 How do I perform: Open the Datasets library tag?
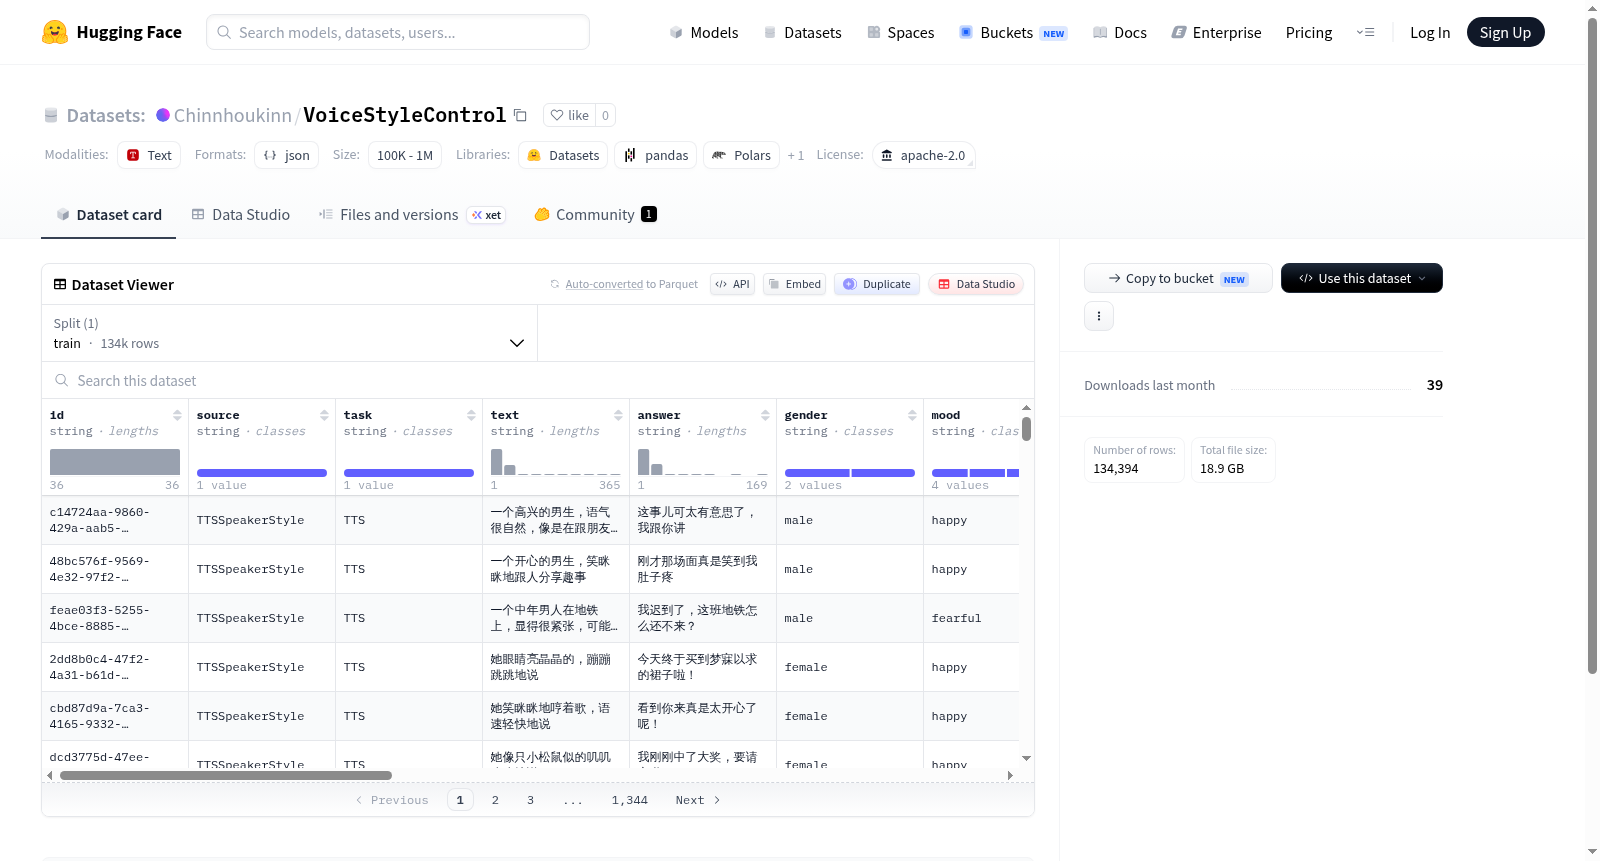563,155
